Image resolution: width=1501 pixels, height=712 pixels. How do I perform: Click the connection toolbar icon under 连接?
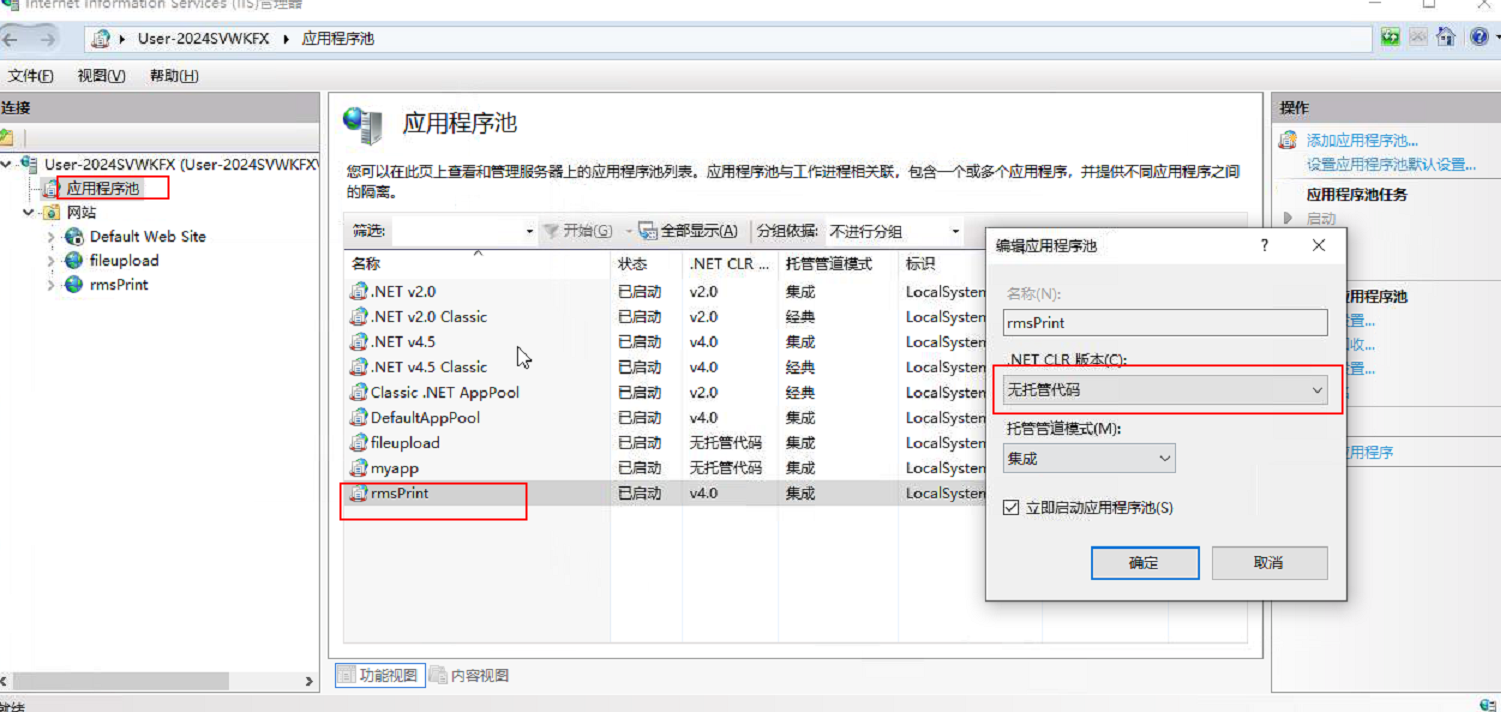coord(7,137)
